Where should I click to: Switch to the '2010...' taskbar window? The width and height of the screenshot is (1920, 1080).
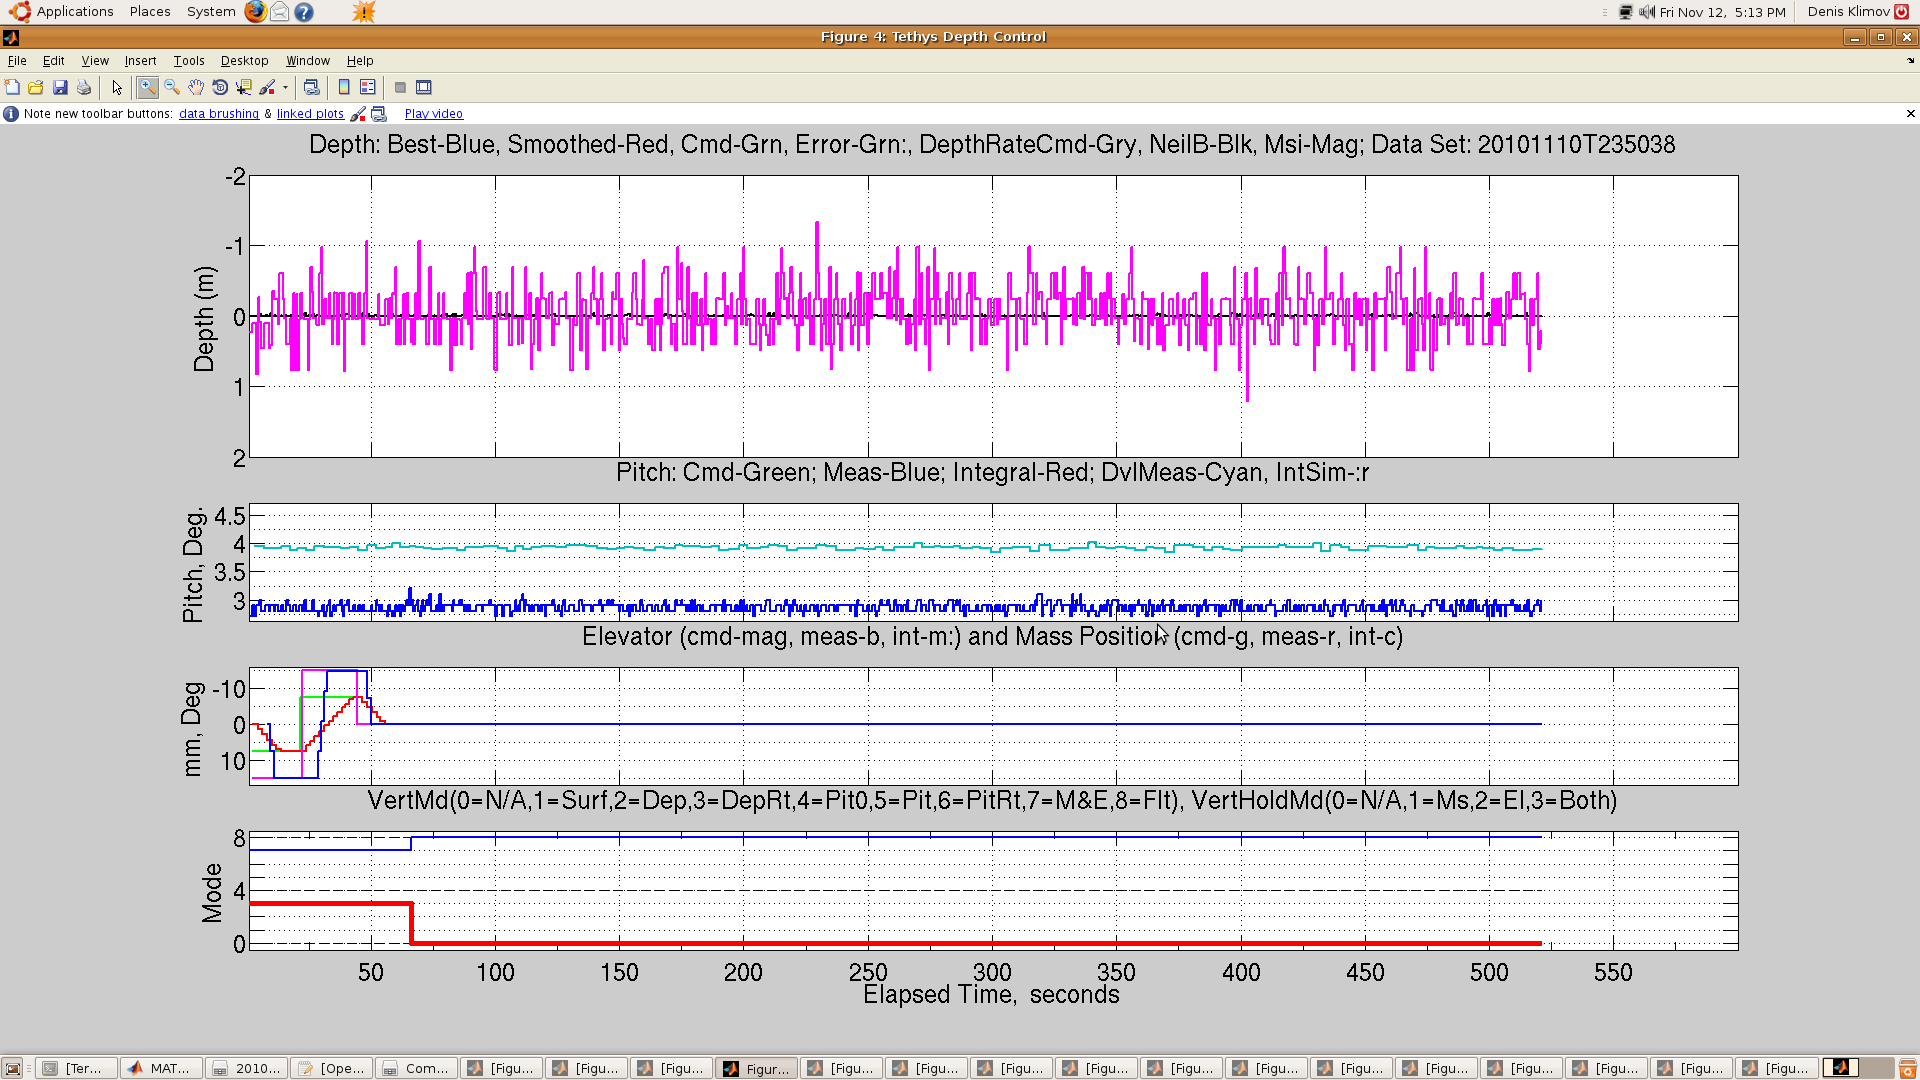coord(247,1068)
